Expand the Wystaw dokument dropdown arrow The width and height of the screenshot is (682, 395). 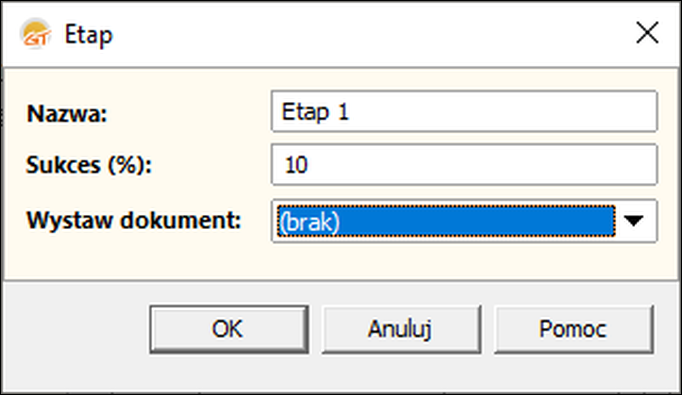[633, 221]
